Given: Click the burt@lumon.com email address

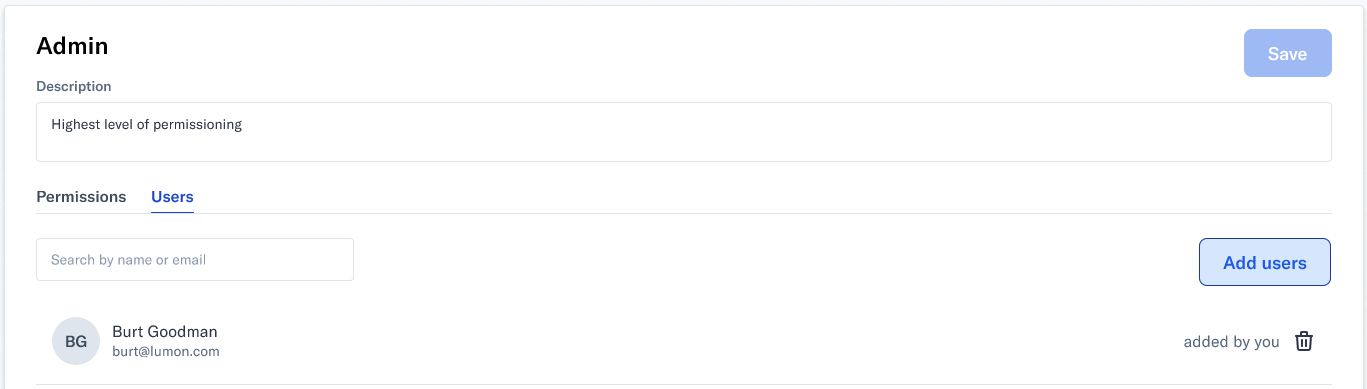Looking at the screenshot, I should coord(166,352).
